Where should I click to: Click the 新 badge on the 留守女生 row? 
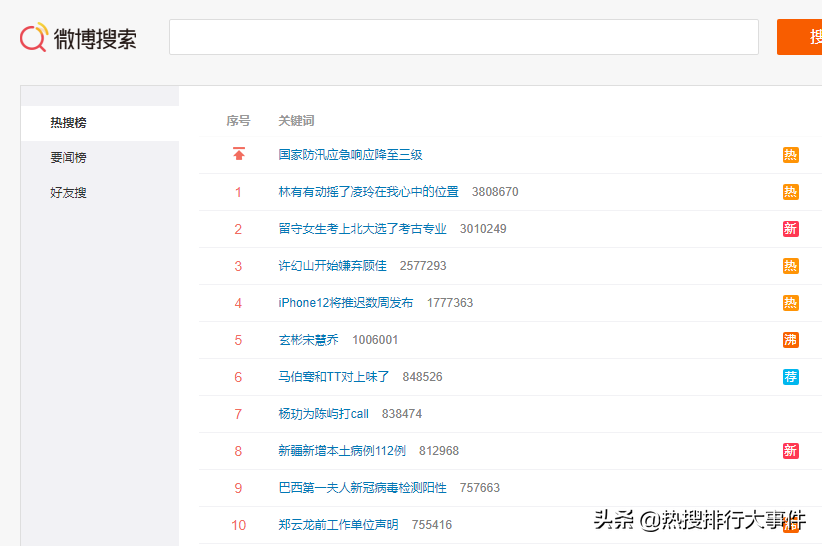point(790,229)
